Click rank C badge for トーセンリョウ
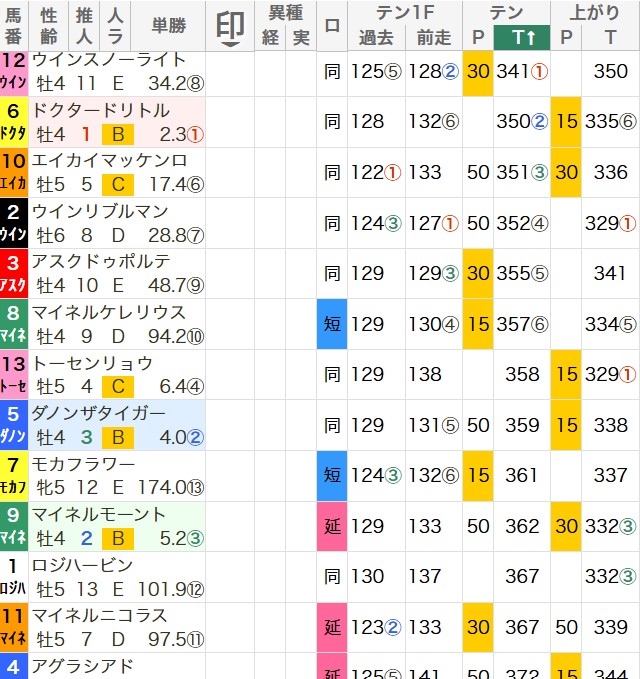This screenshot has height=679, width=640. point(118,387)
